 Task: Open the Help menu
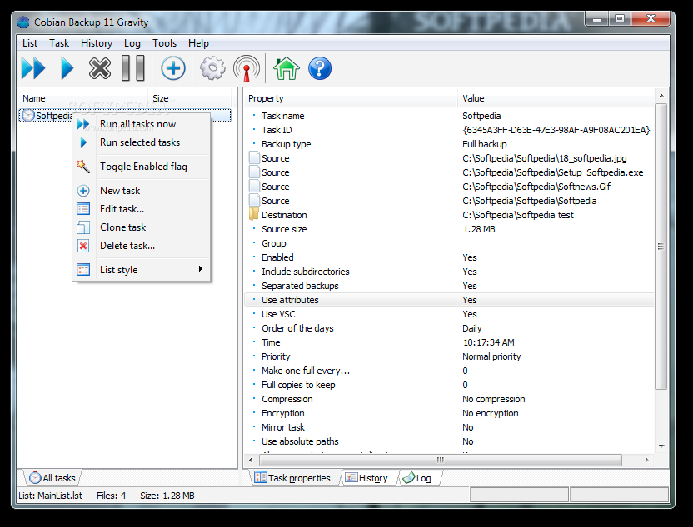(198, 43)
